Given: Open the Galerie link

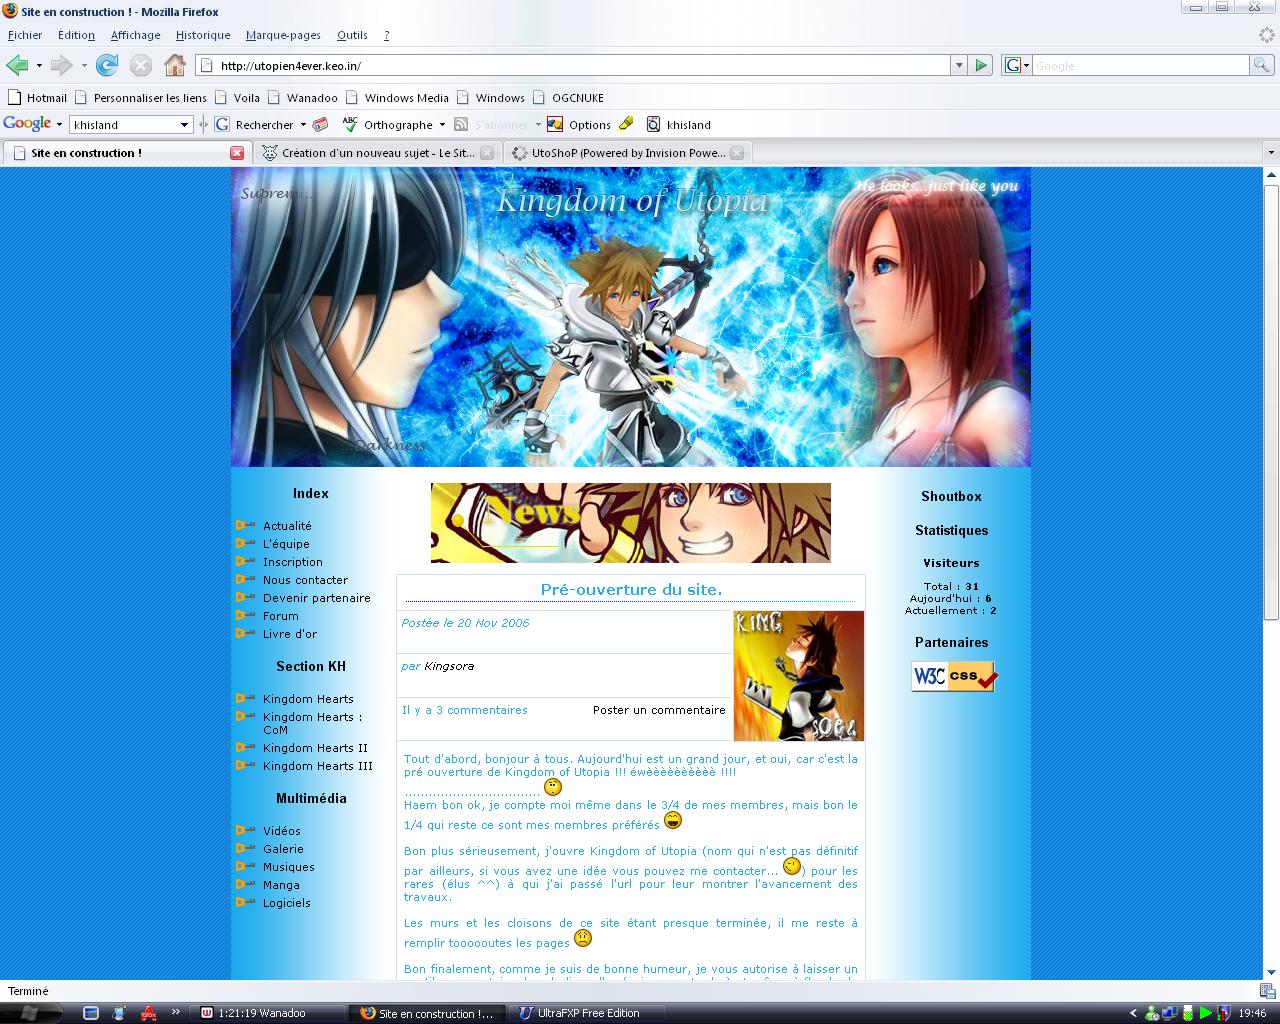Looking at the screenshot, I should pyautogui.click(x=283, y=849).
